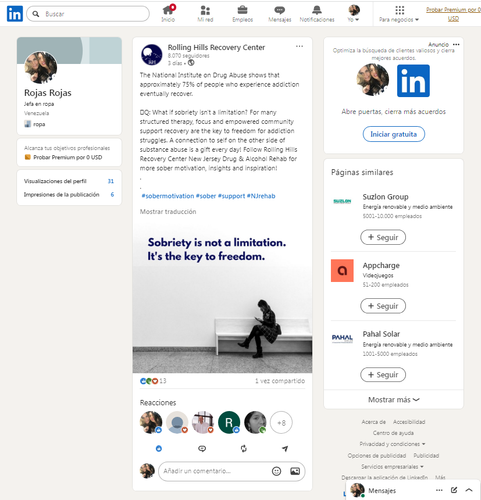Open the Notificaciones bell tab
481x500 pixels.
[x=317, y=14]
